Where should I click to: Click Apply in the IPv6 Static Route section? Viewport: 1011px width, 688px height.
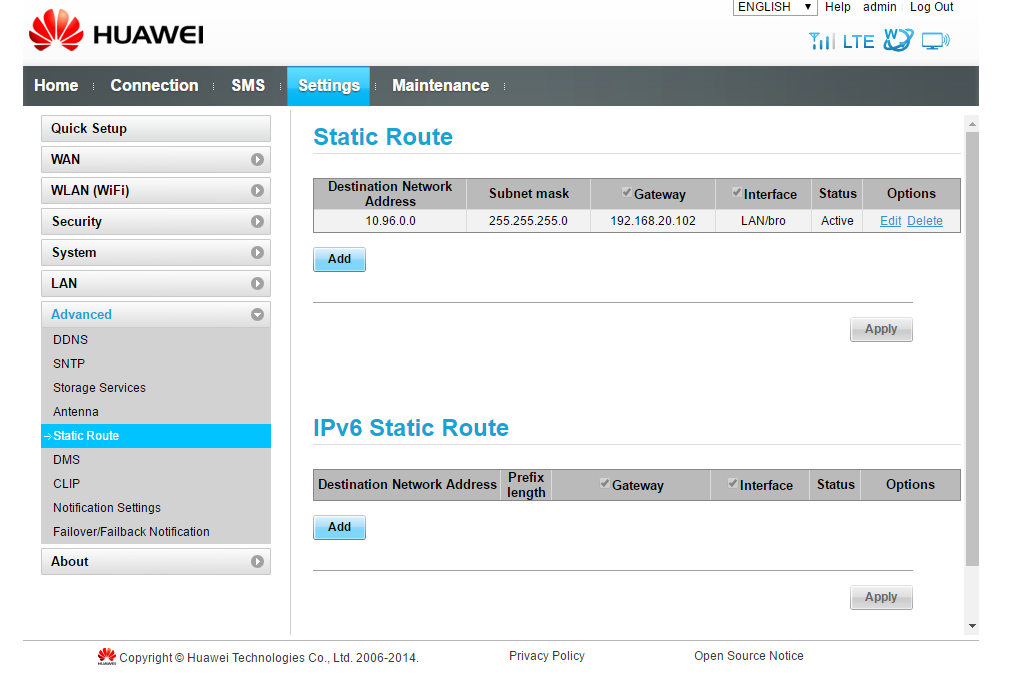pos(881,597)
